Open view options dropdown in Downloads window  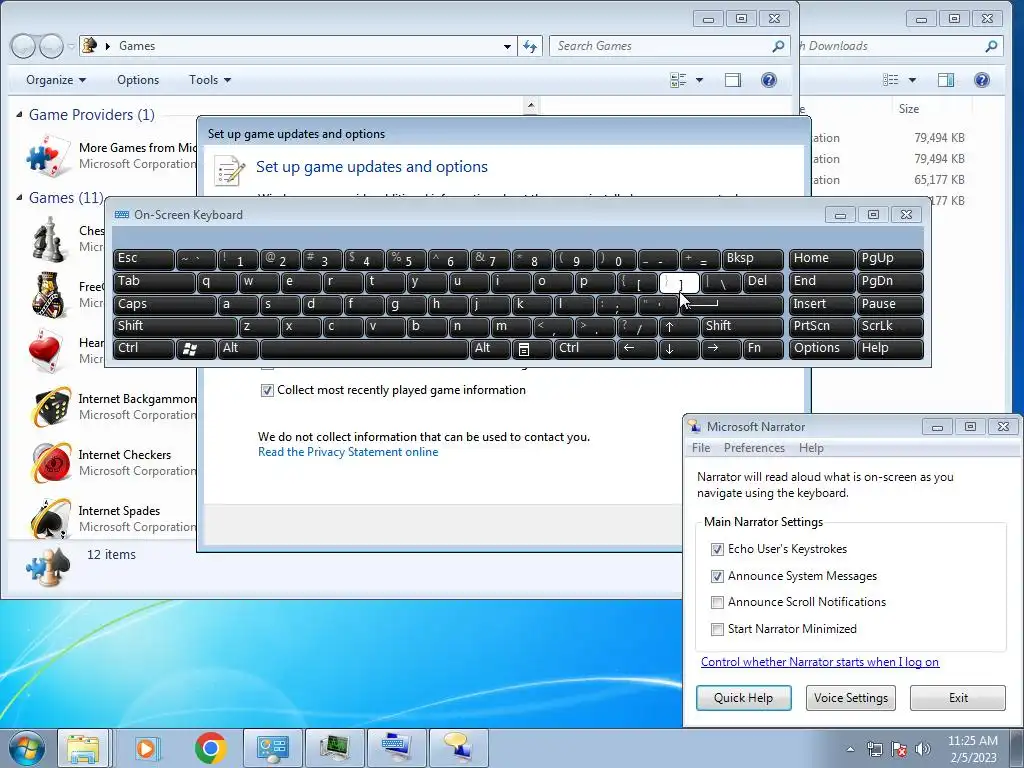click(x=912, y=80)
